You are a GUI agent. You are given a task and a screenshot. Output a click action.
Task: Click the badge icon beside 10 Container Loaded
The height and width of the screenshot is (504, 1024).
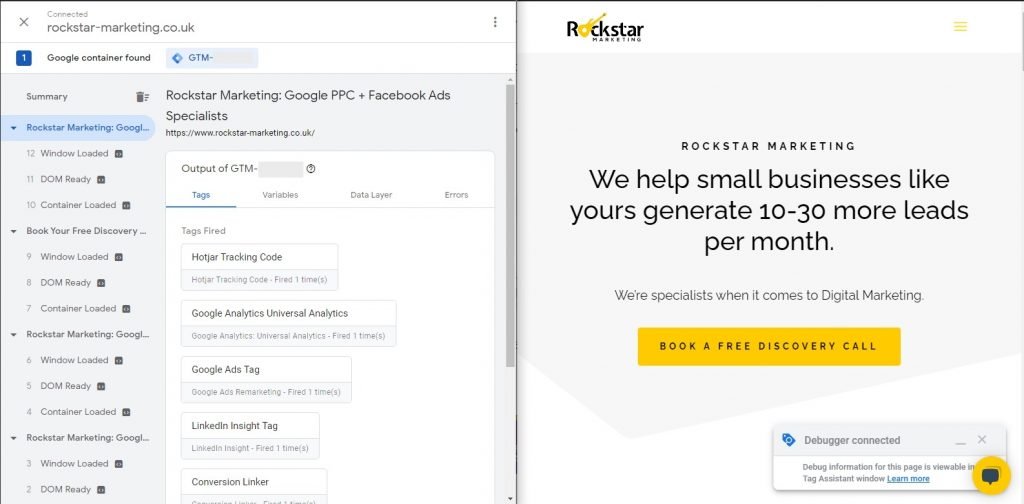[126, 205]
